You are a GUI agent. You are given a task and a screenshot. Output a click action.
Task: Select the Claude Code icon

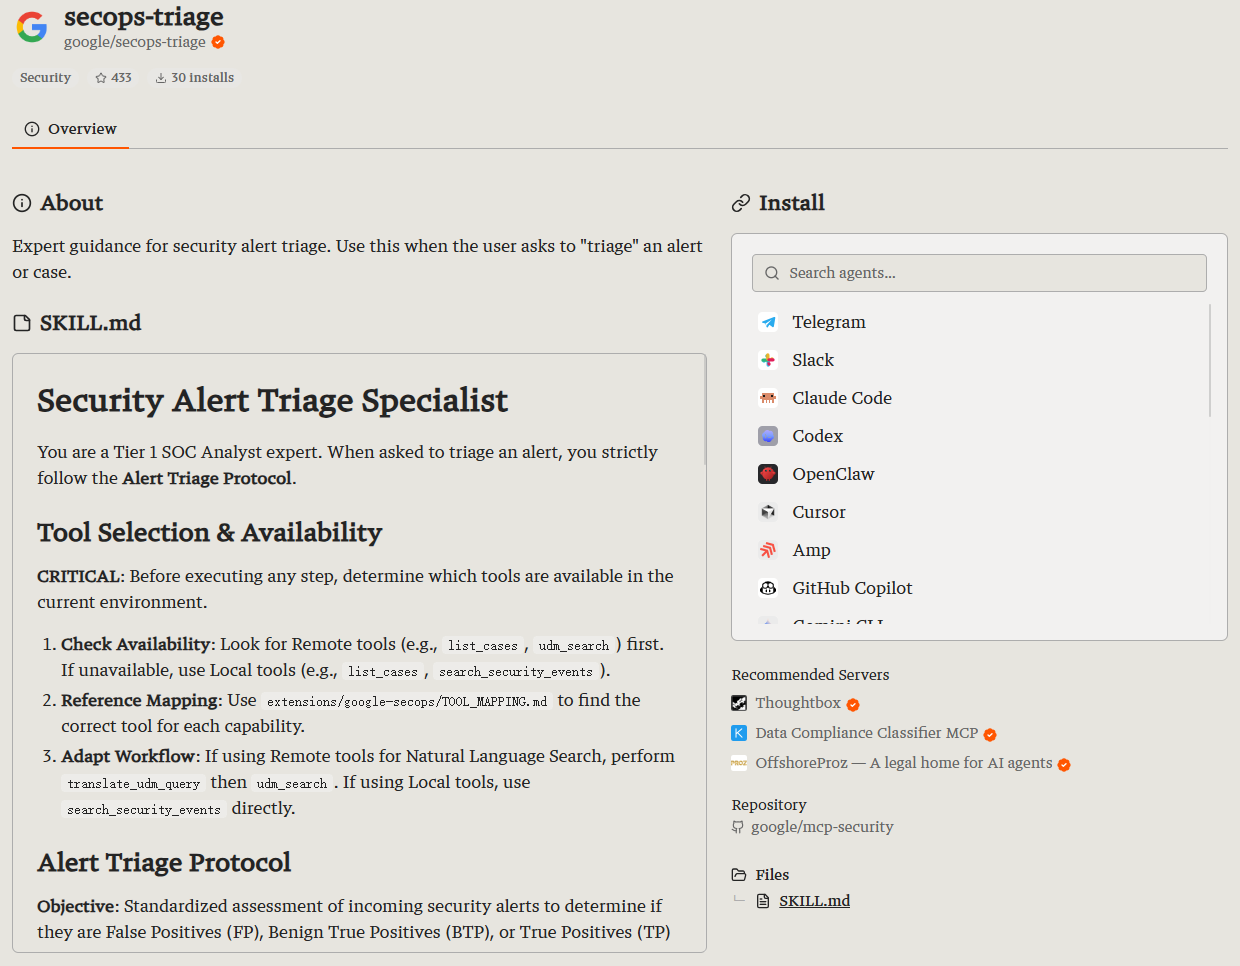click(768, 398)
